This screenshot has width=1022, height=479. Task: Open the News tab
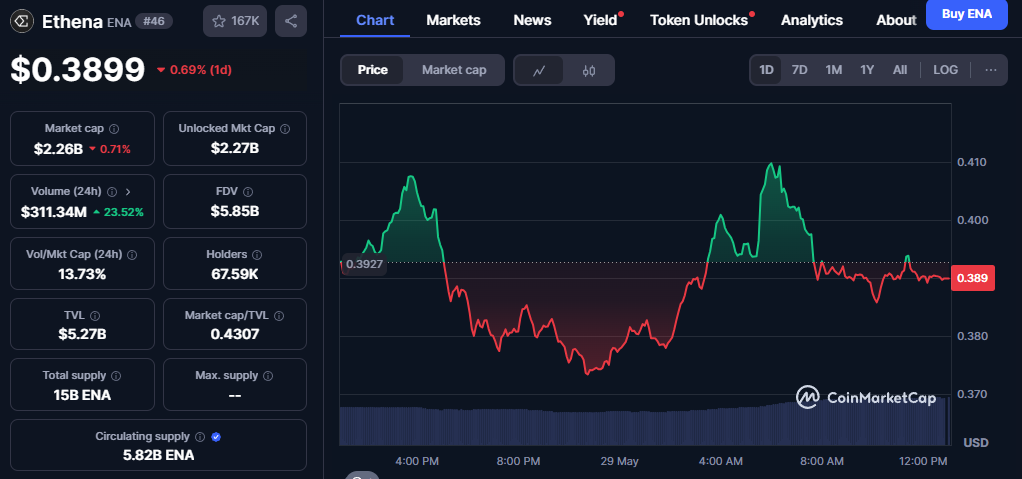532,20
